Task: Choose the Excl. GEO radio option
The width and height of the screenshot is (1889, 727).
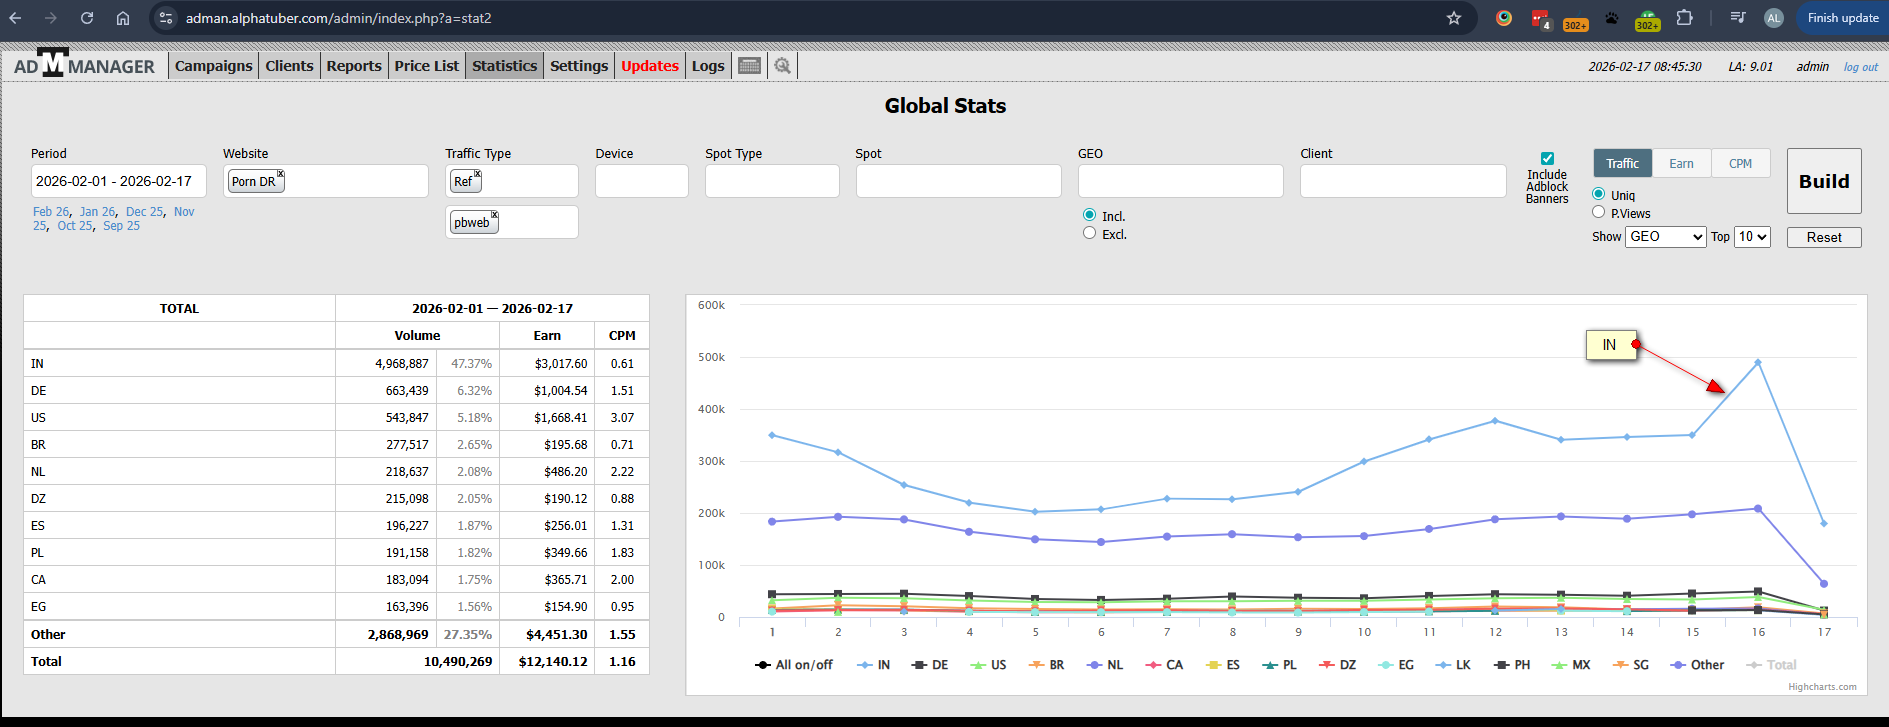Action: pyautogui.click(x=1089, y=233)
